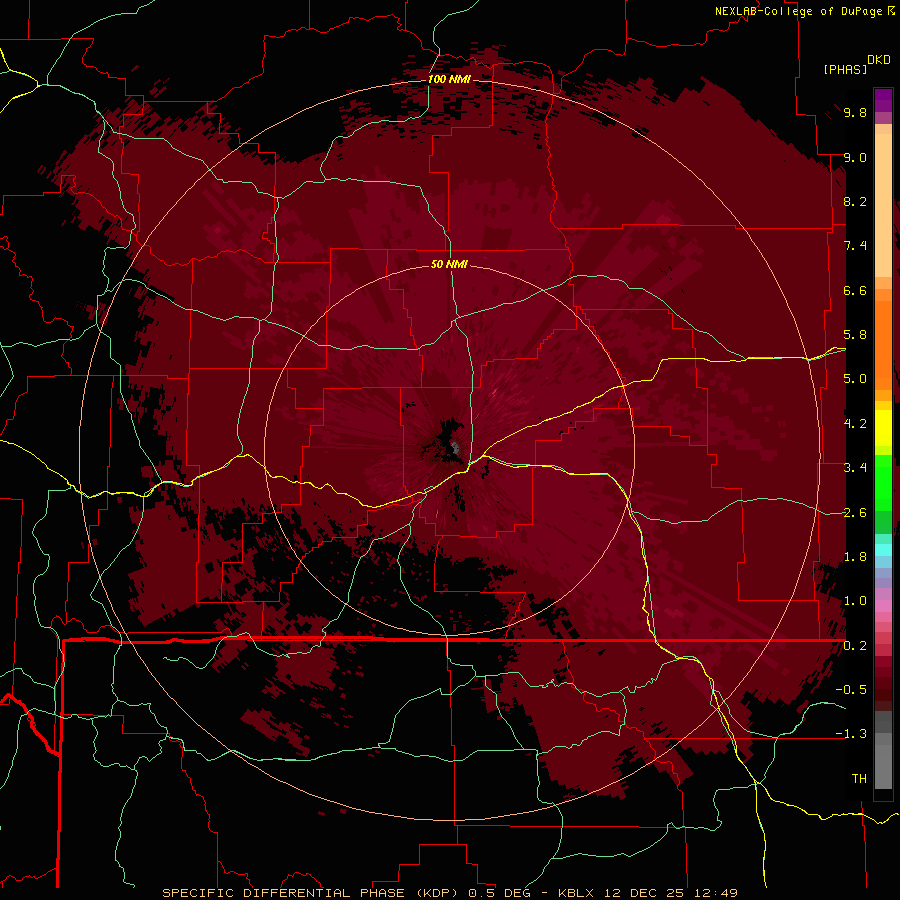Click the pink segment of the color bar

click(x=883, y=606)
